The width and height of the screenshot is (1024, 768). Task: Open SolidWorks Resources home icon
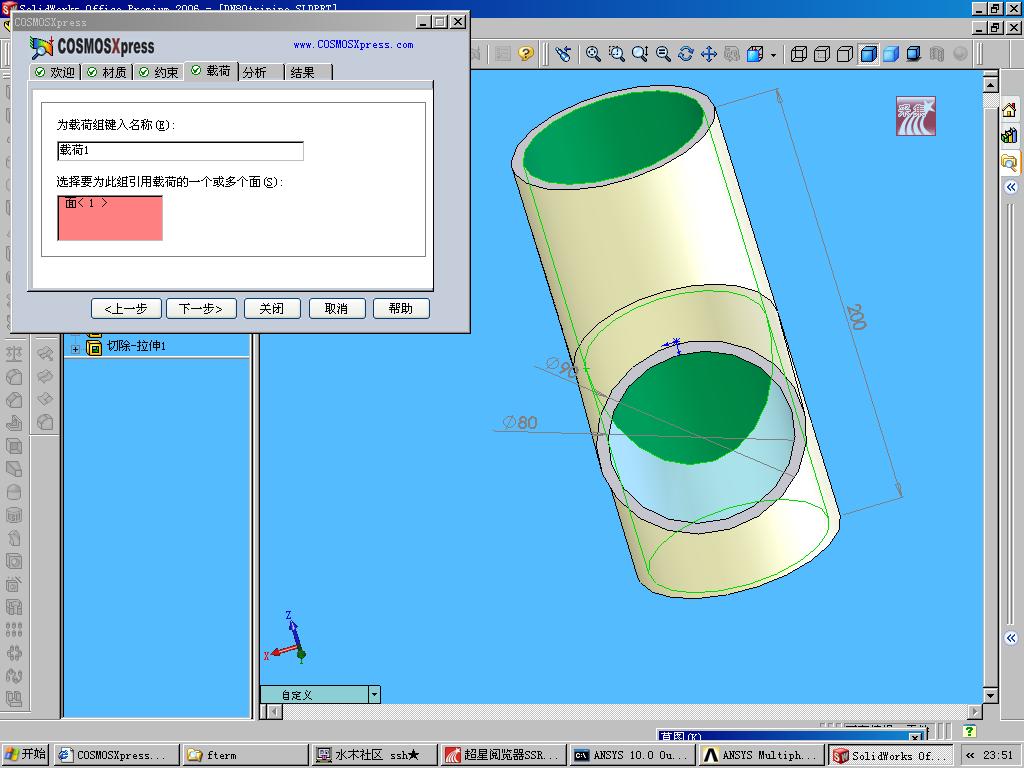point(1010,110)
